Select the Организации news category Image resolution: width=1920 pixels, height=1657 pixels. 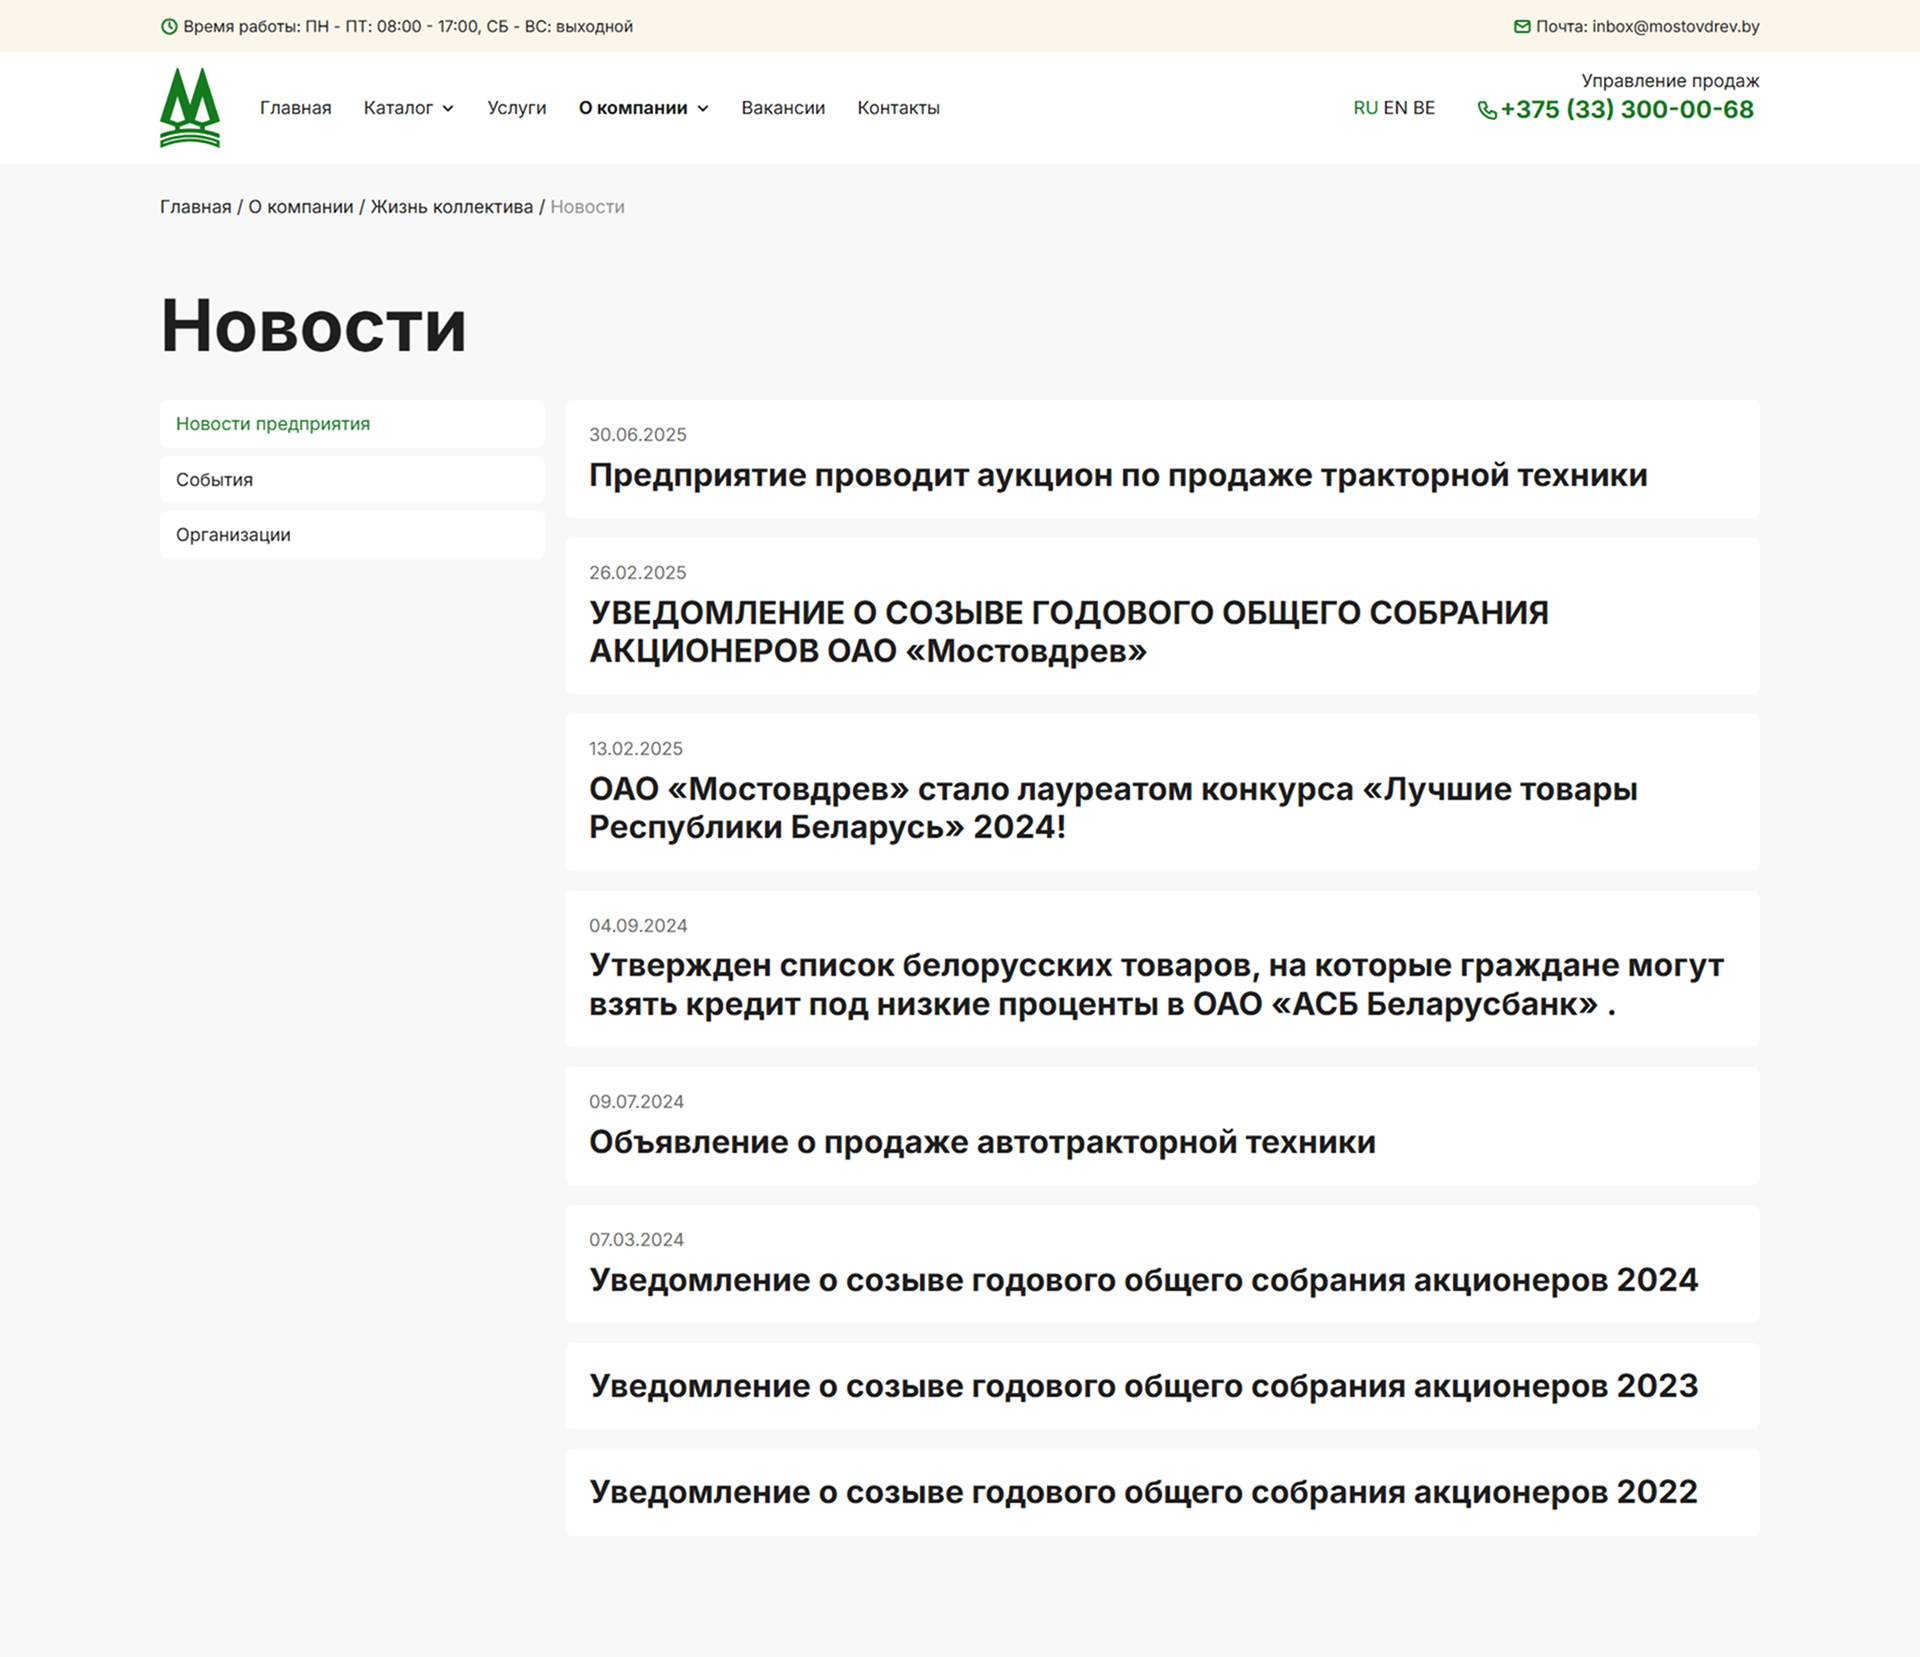(232, 534)
